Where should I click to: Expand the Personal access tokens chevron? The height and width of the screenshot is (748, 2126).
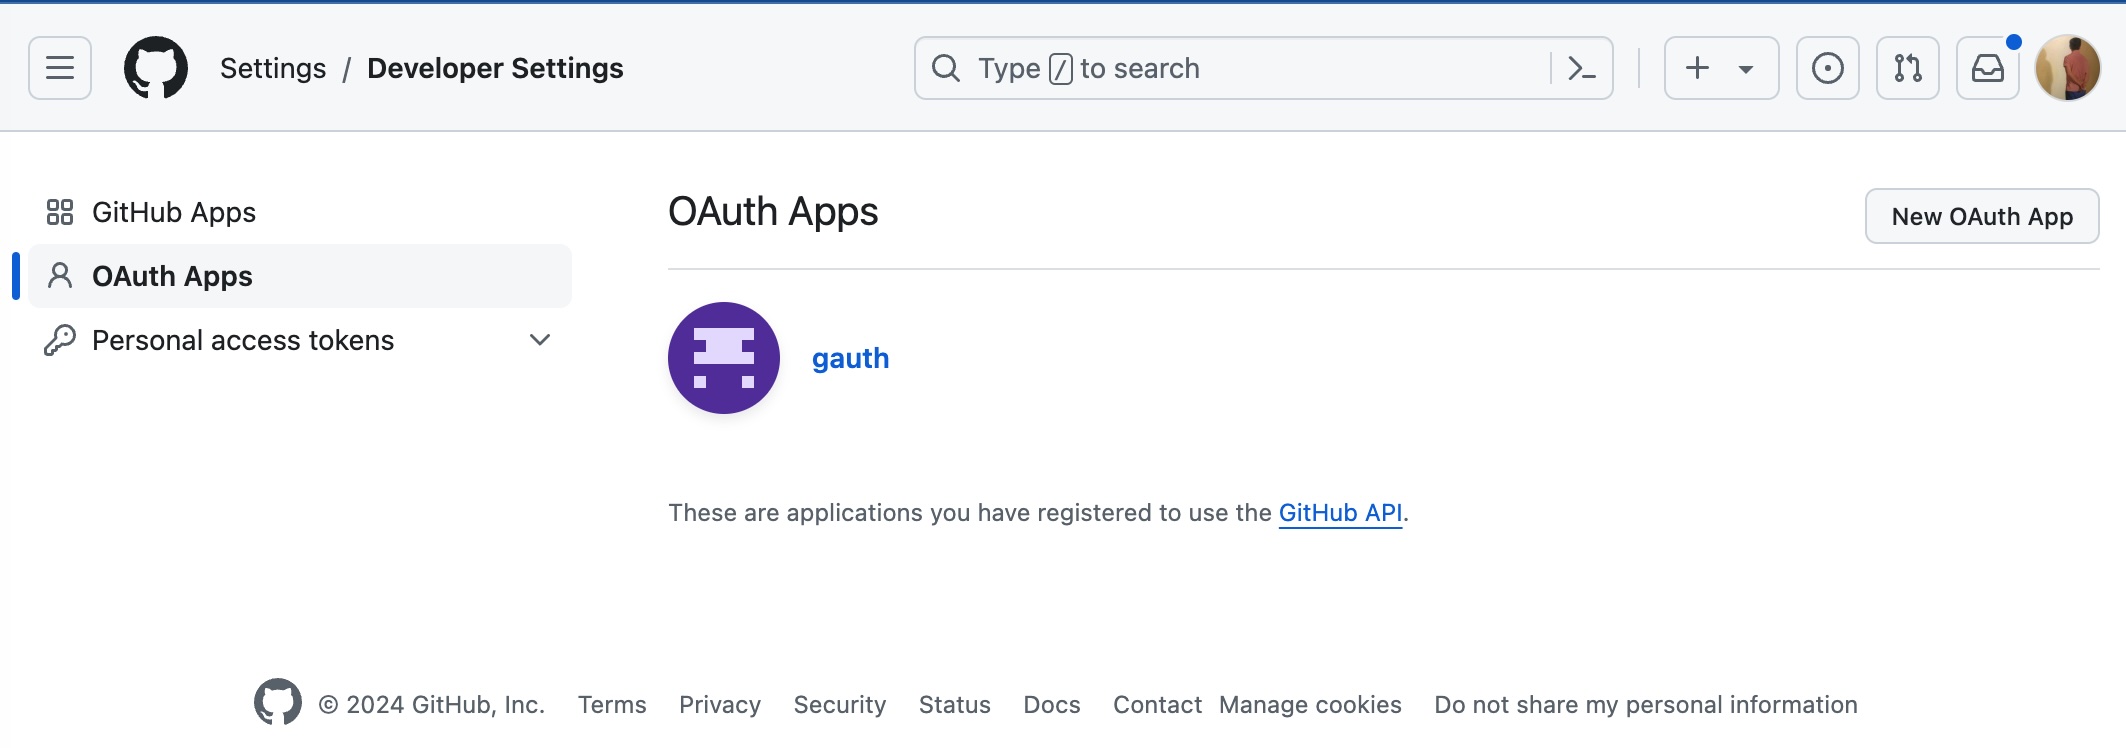(x=540, y=340)
